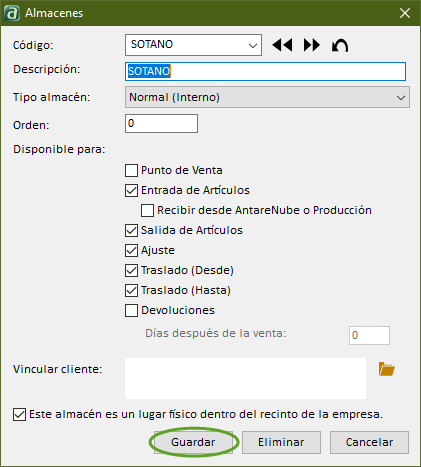Focus the Descripción field containing SOTANO
This screenshot has height=467, width=421.
click(x=265, y=71)
